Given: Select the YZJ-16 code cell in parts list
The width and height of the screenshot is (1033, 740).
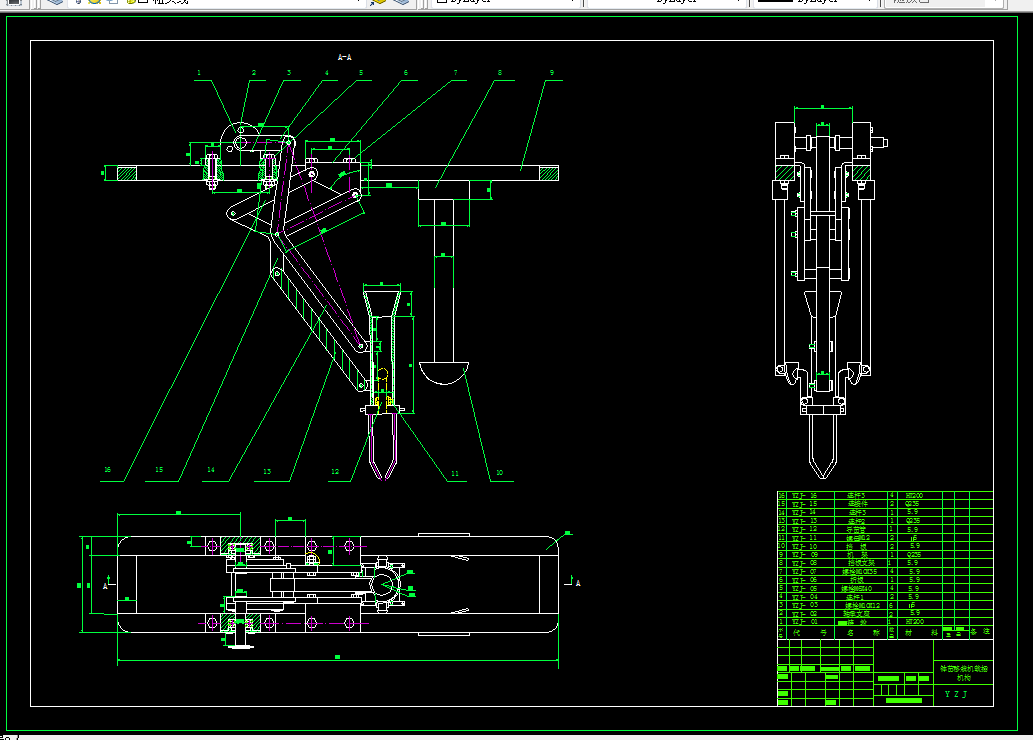Looking at the screenshot, I should coord(810,496).
